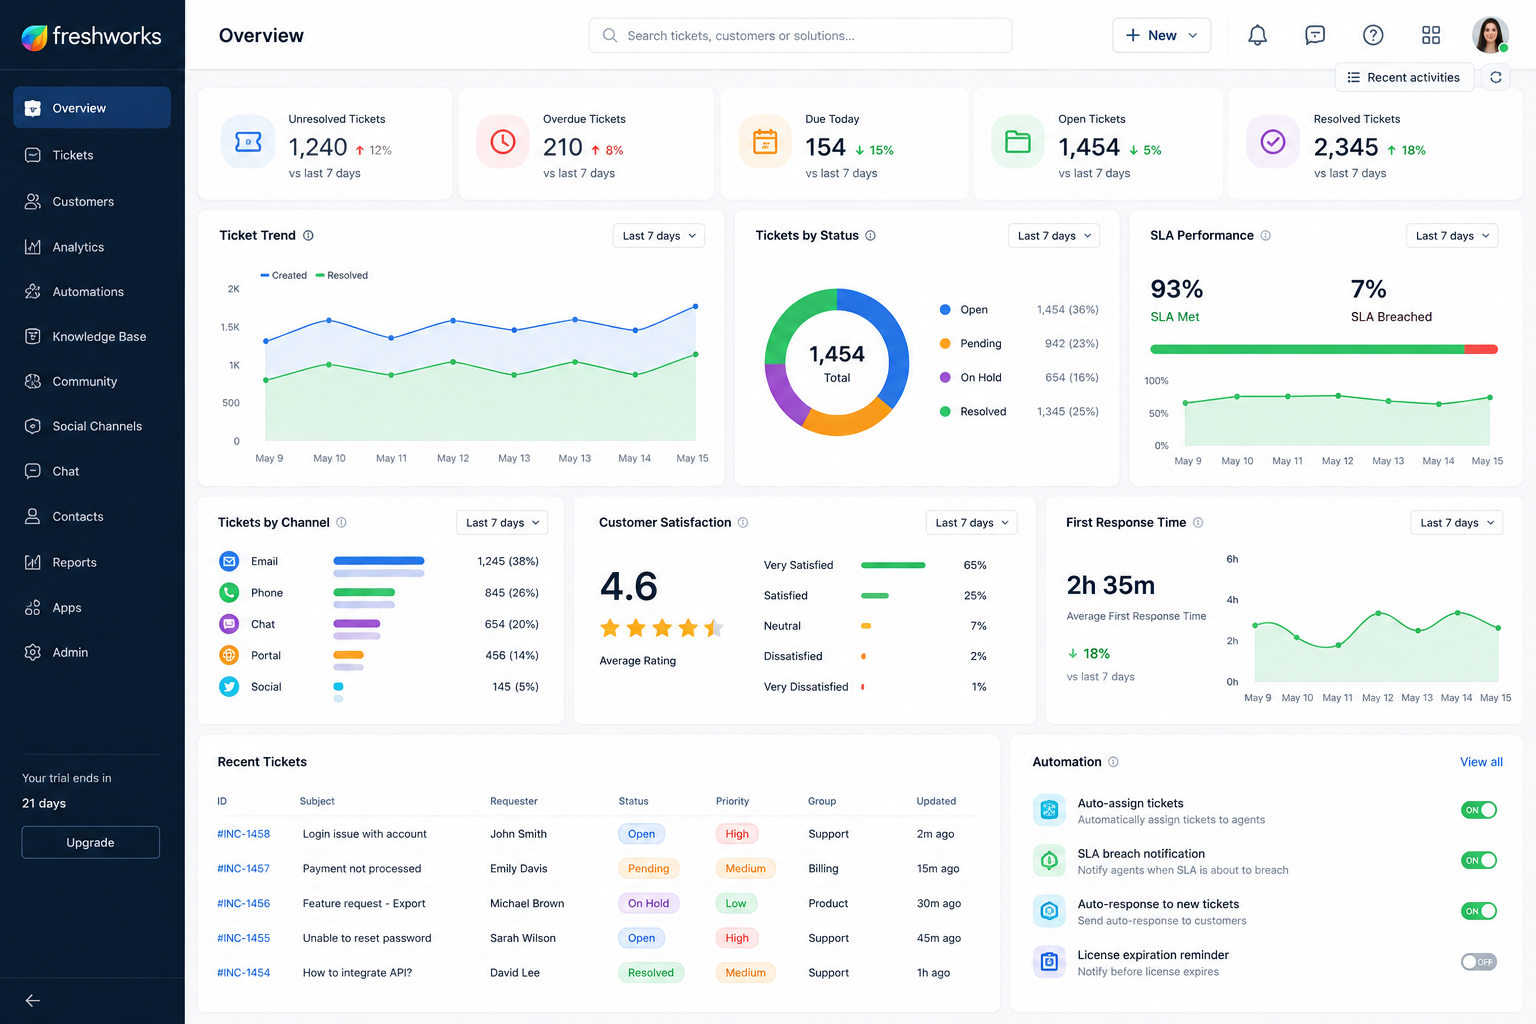Open Recent activities panel
Viewport: 1536px width, 1024px height.
tap(1404, 77)
